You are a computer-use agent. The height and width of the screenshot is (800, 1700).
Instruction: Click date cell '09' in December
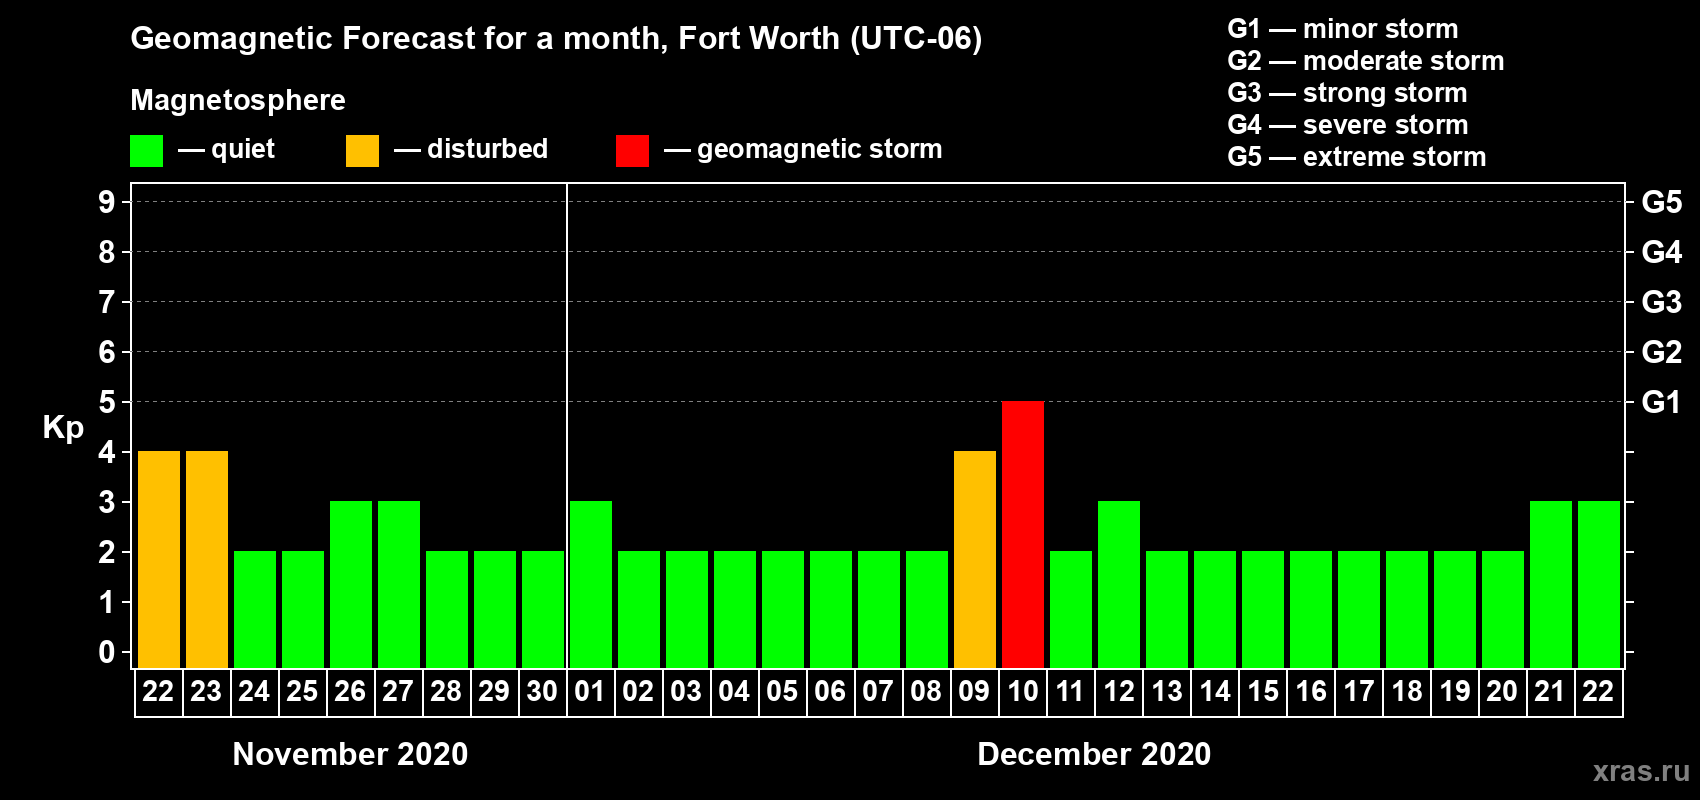pyautogui.click(x=975, y=692)
